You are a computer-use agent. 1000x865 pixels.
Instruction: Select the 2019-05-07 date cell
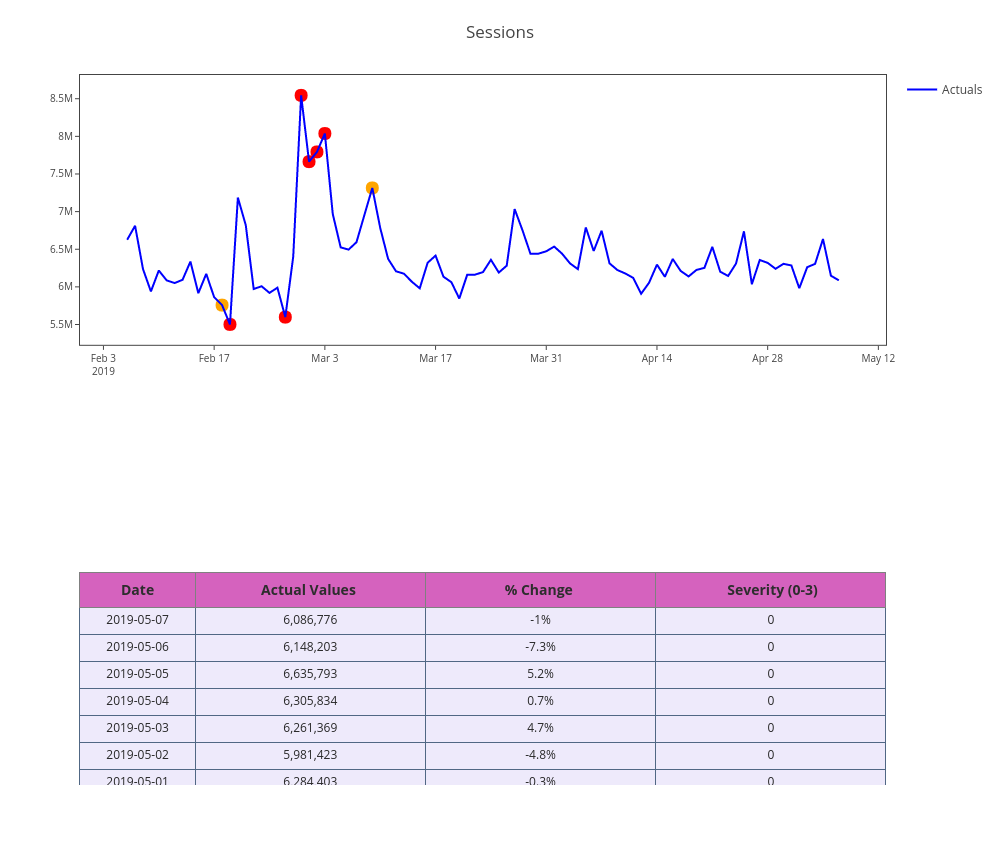click(137, 620)
